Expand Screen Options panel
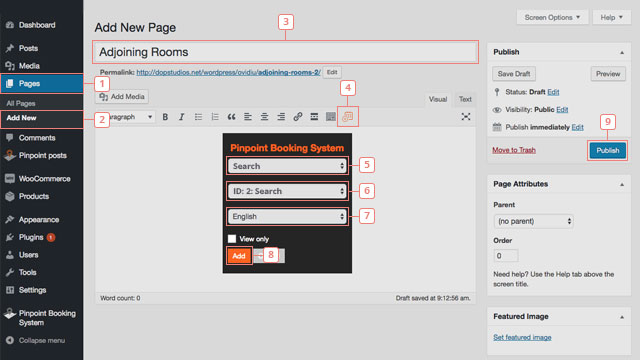 552,18
